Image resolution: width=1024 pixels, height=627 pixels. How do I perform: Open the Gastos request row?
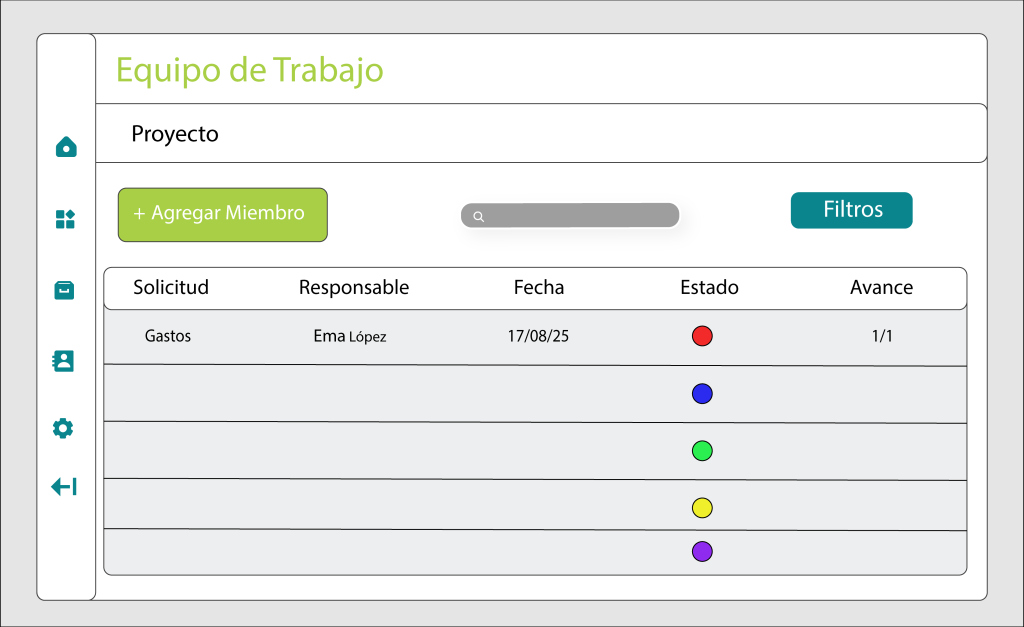point(535,337)
